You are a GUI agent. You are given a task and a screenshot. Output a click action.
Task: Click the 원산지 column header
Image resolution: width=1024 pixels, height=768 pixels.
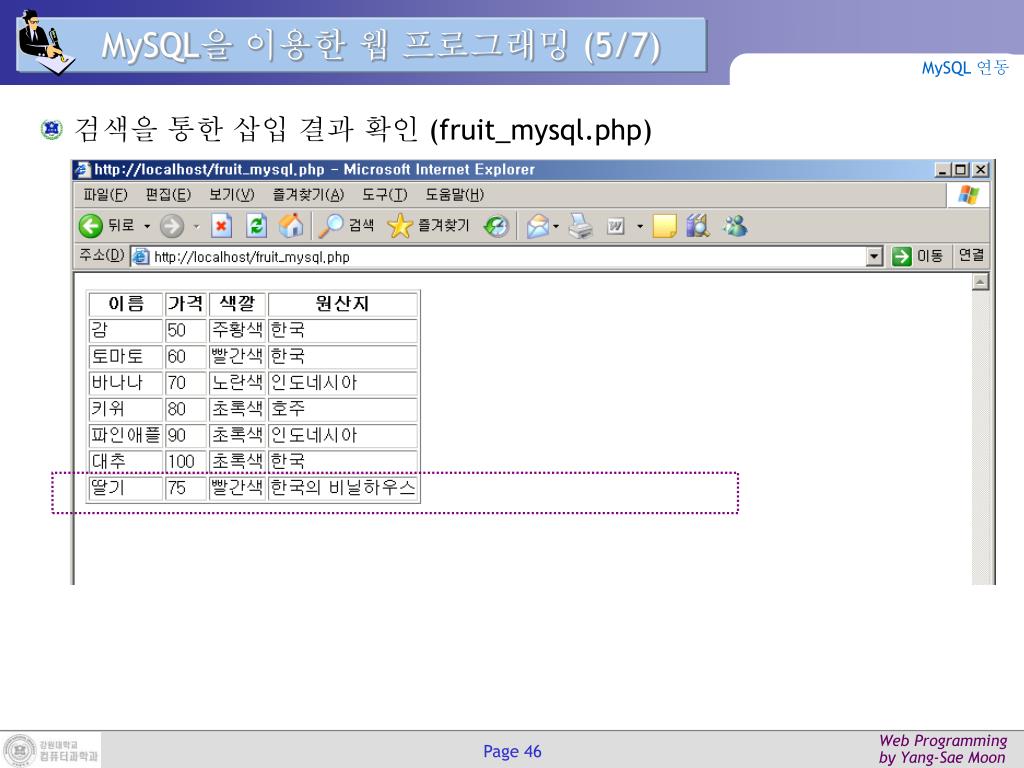point(343,304)
